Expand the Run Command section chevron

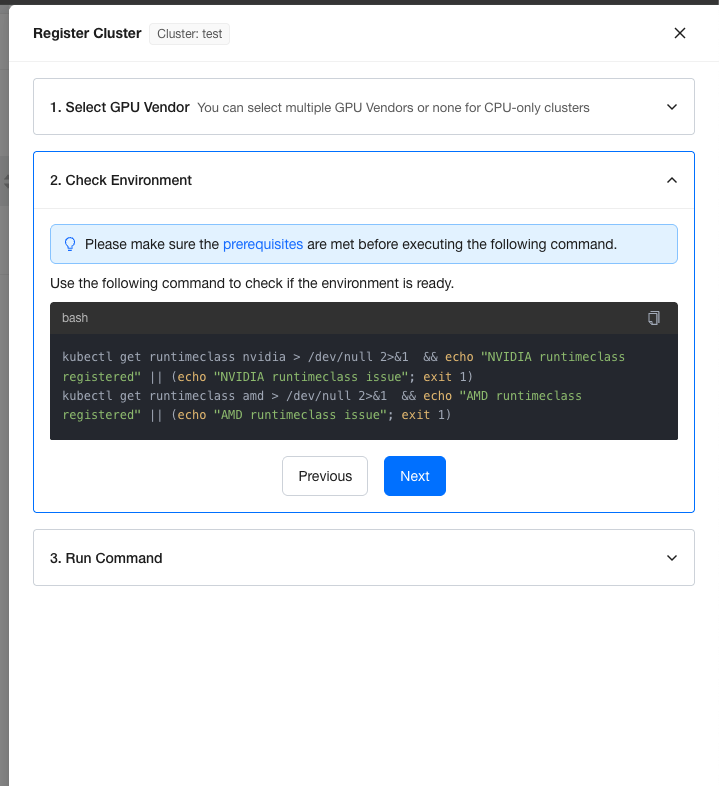[672, 558]
